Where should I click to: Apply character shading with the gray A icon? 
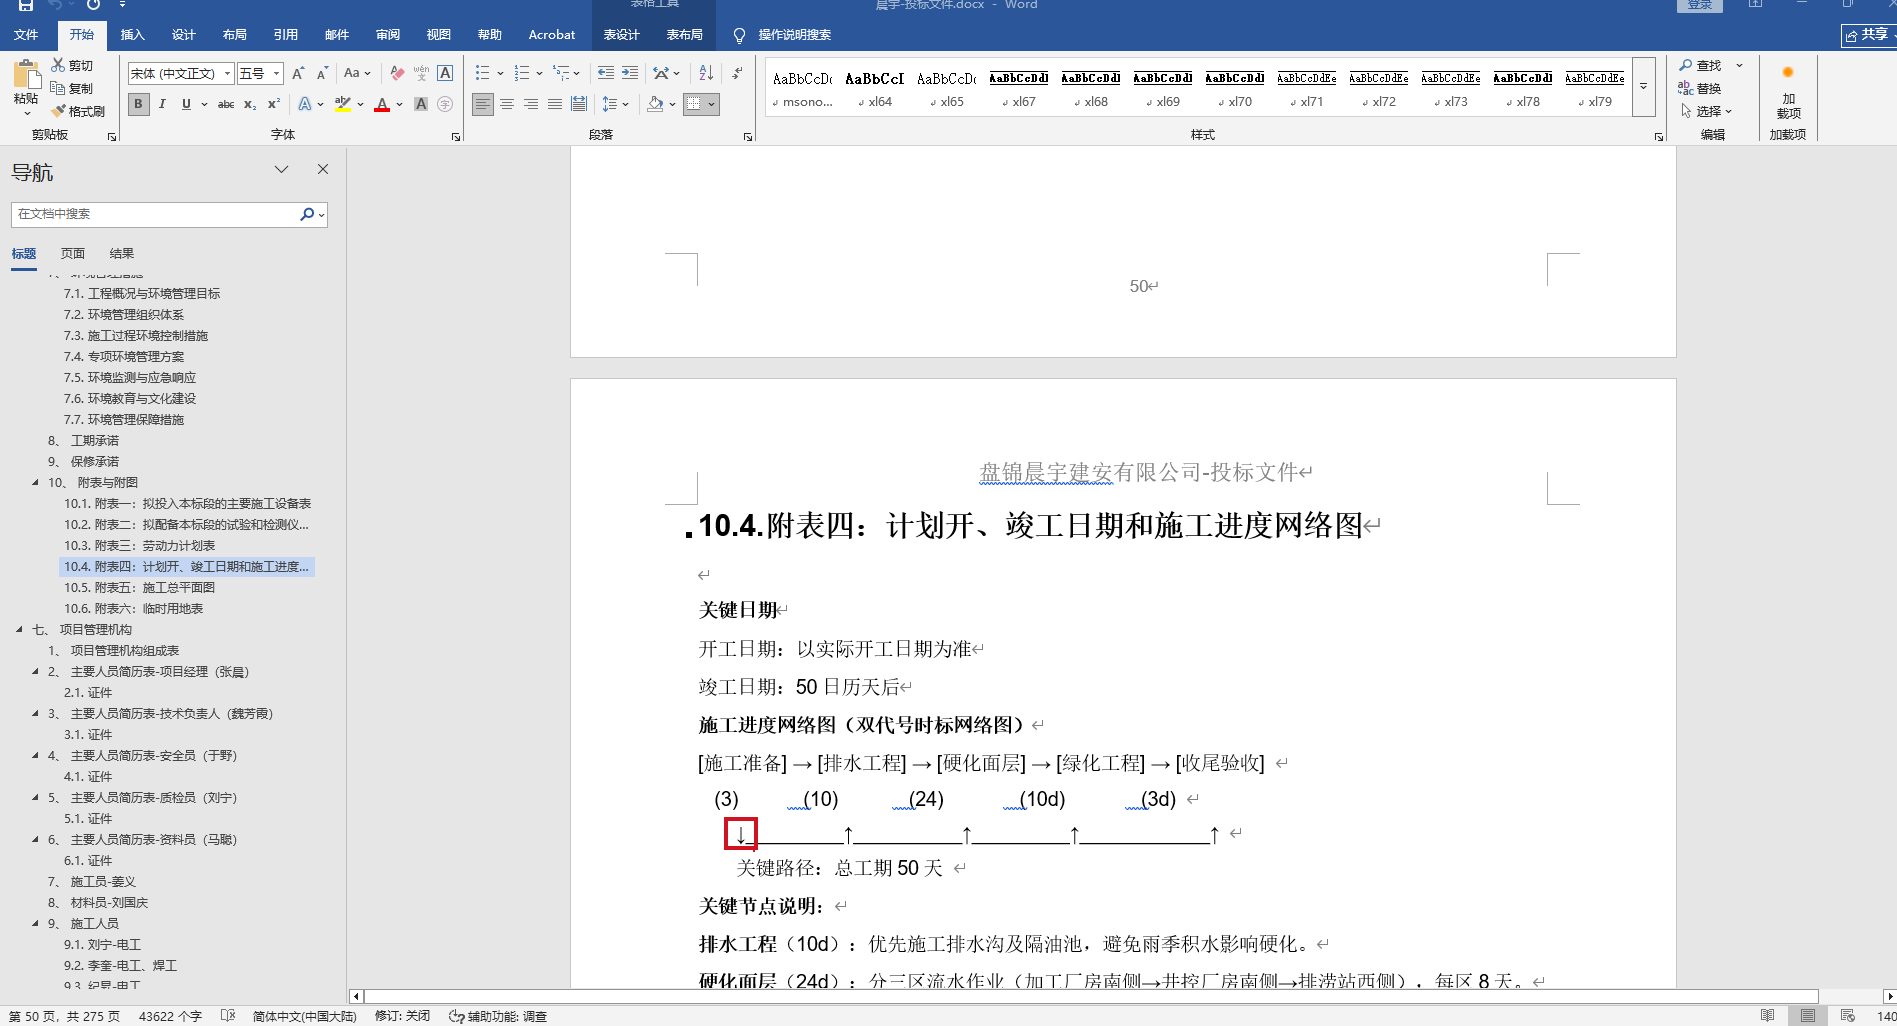(x=421, y=104)
